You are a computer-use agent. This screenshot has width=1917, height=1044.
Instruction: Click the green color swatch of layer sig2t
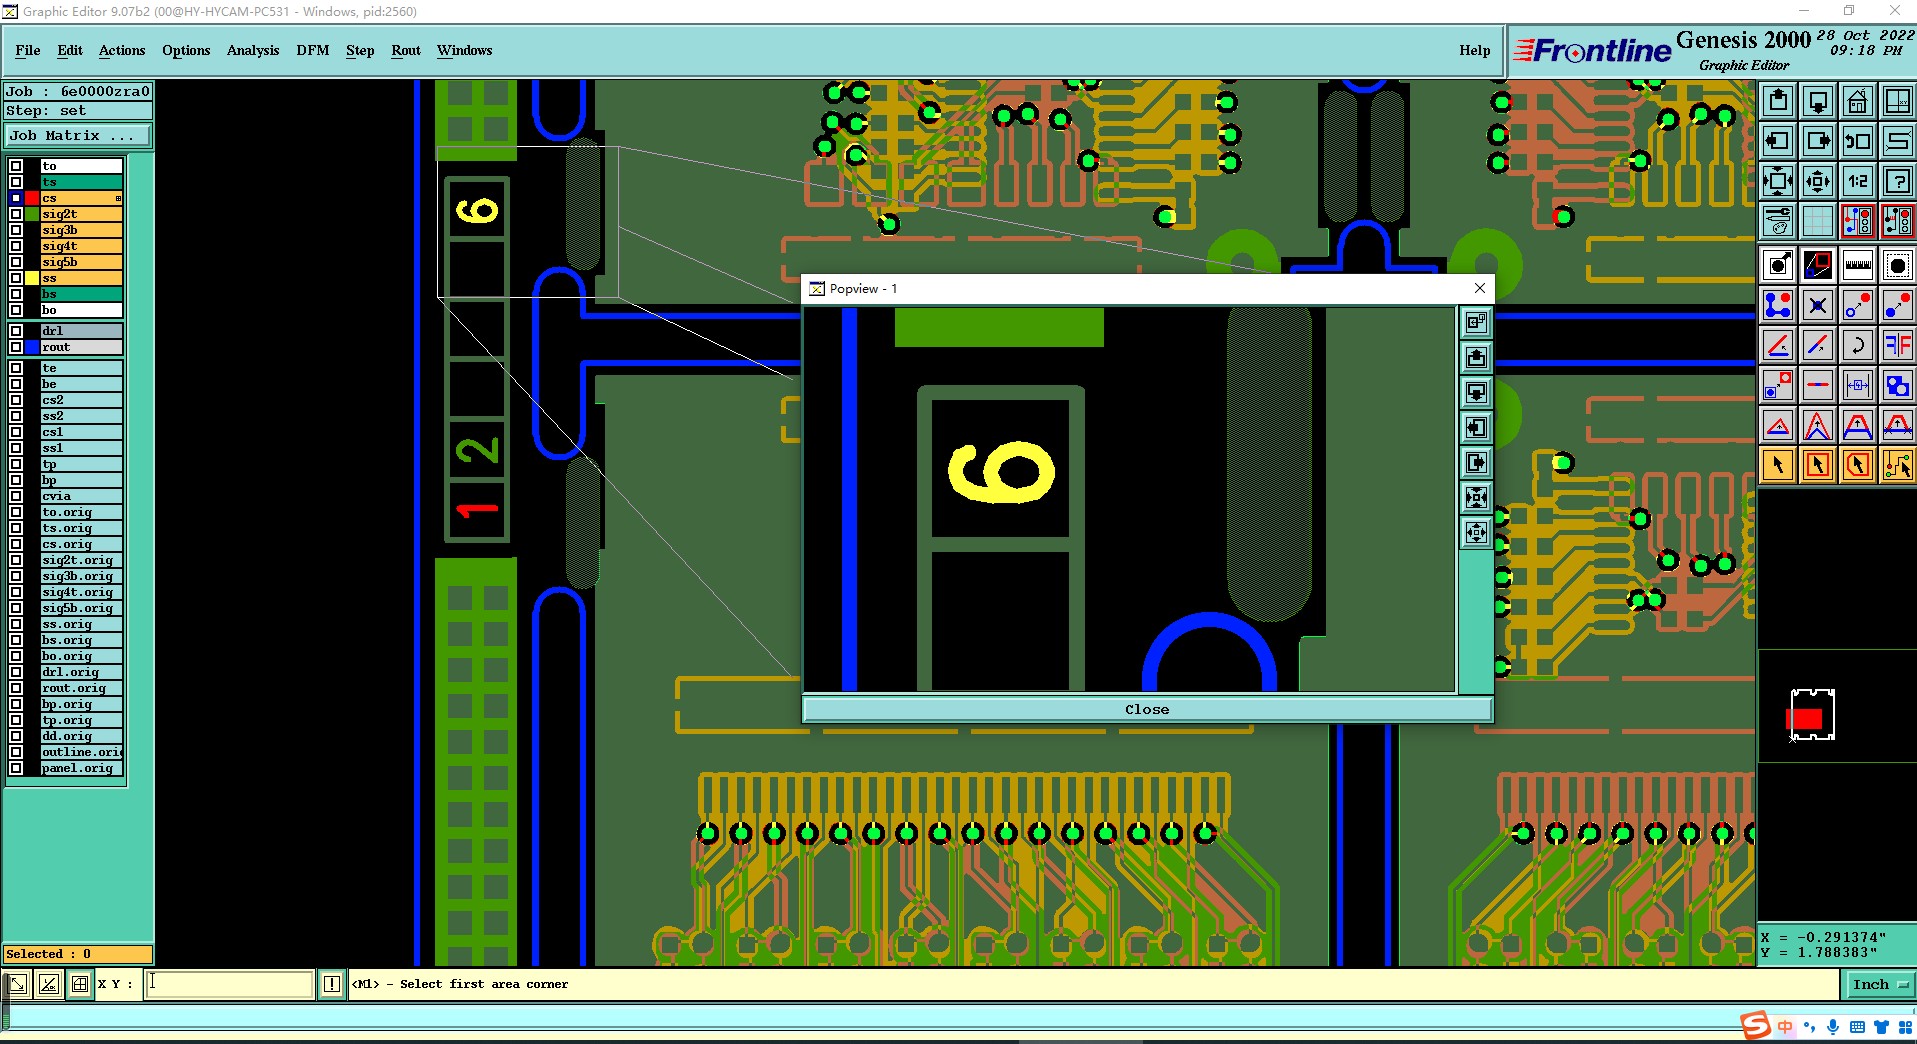tap(32, 214)
